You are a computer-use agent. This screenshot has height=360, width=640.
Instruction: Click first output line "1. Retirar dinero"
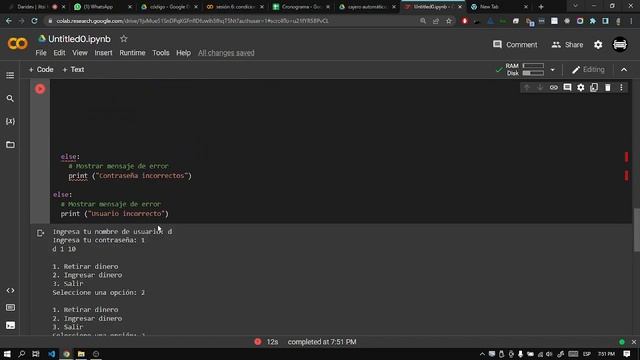click(85, 267)
